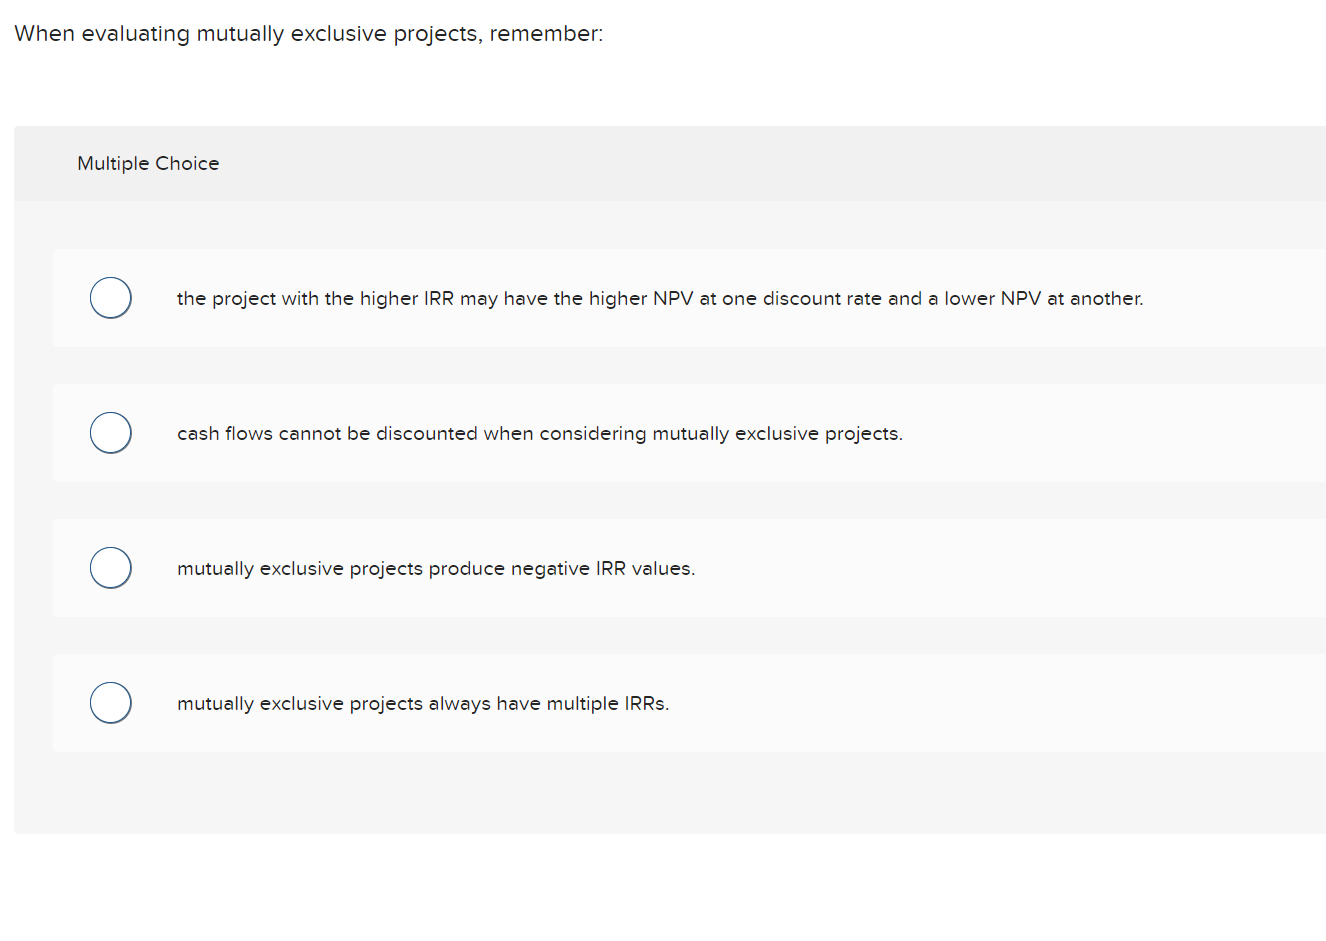Select the 'cash flows cannot be discounted' option

[110, 432]
